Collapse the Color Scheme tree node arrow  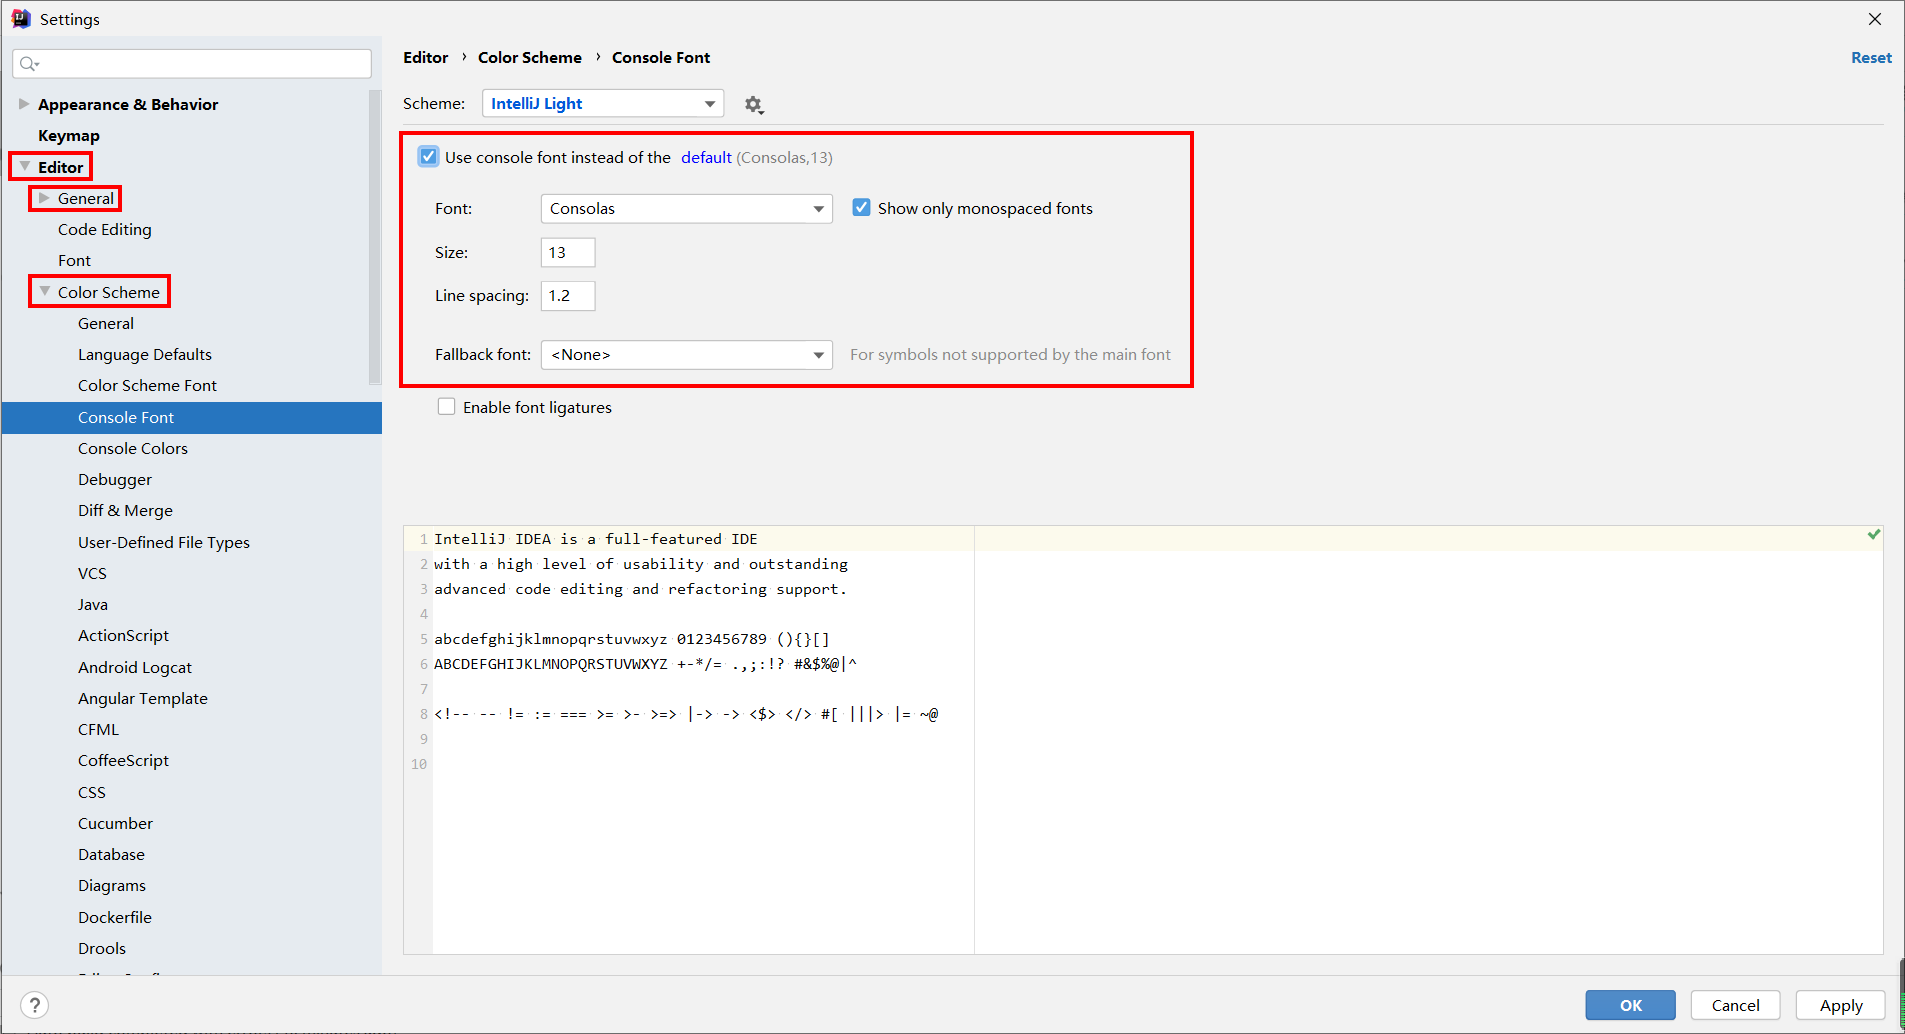(x=44, y=292)
